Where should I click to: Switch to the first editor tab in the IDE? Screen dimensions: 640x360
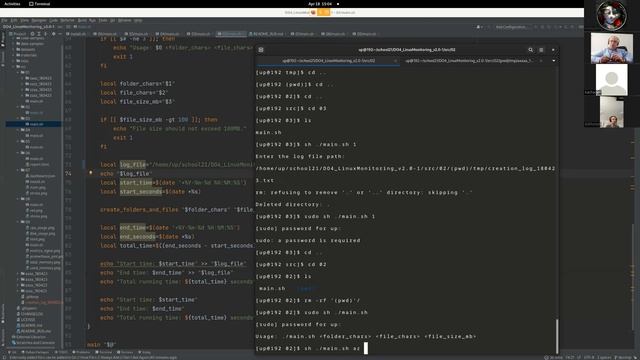click(76, 34)
